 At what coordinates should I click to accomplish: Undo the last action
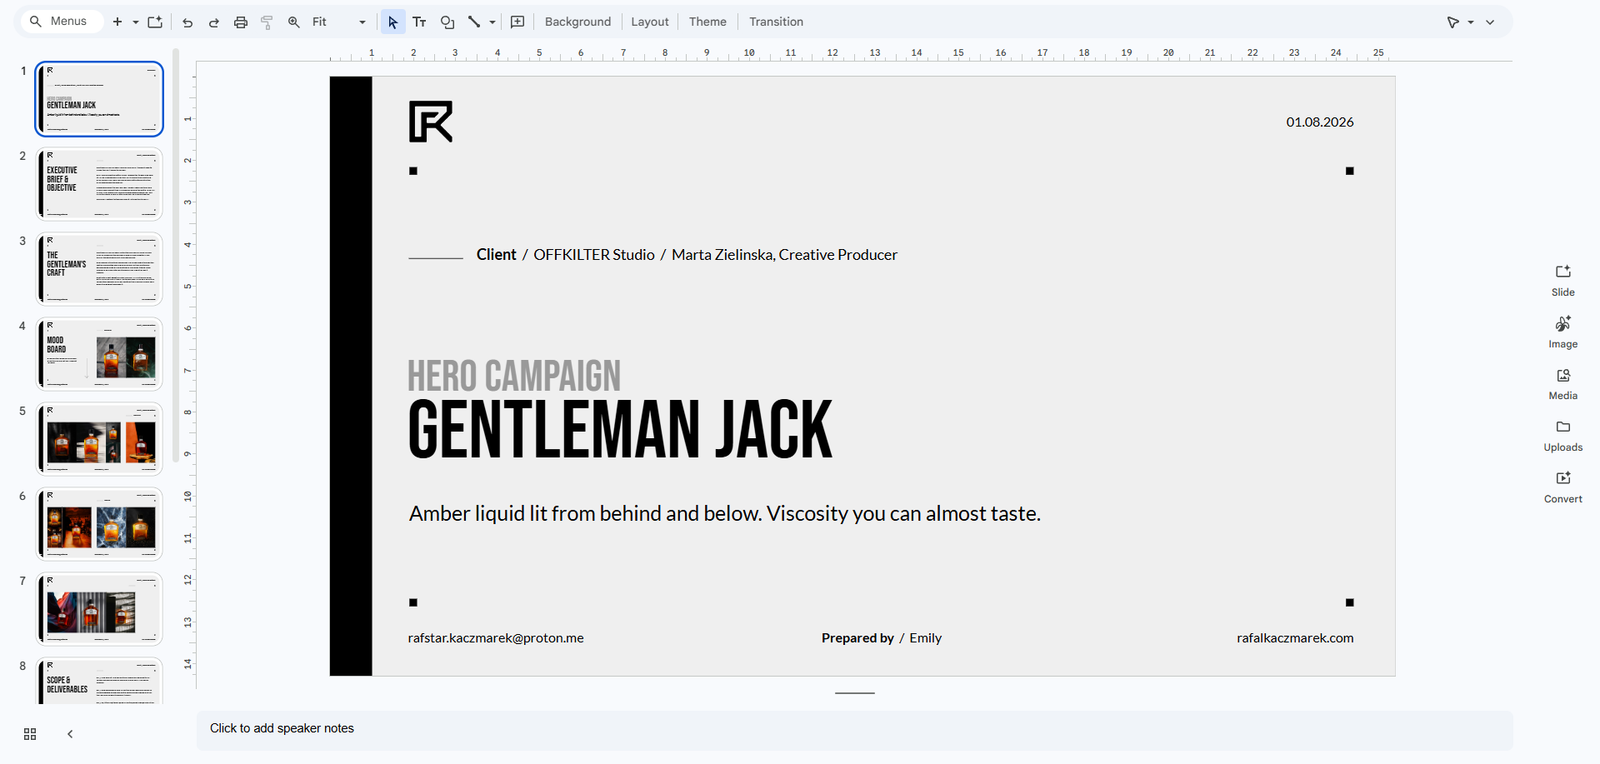(x=187, y=22)
